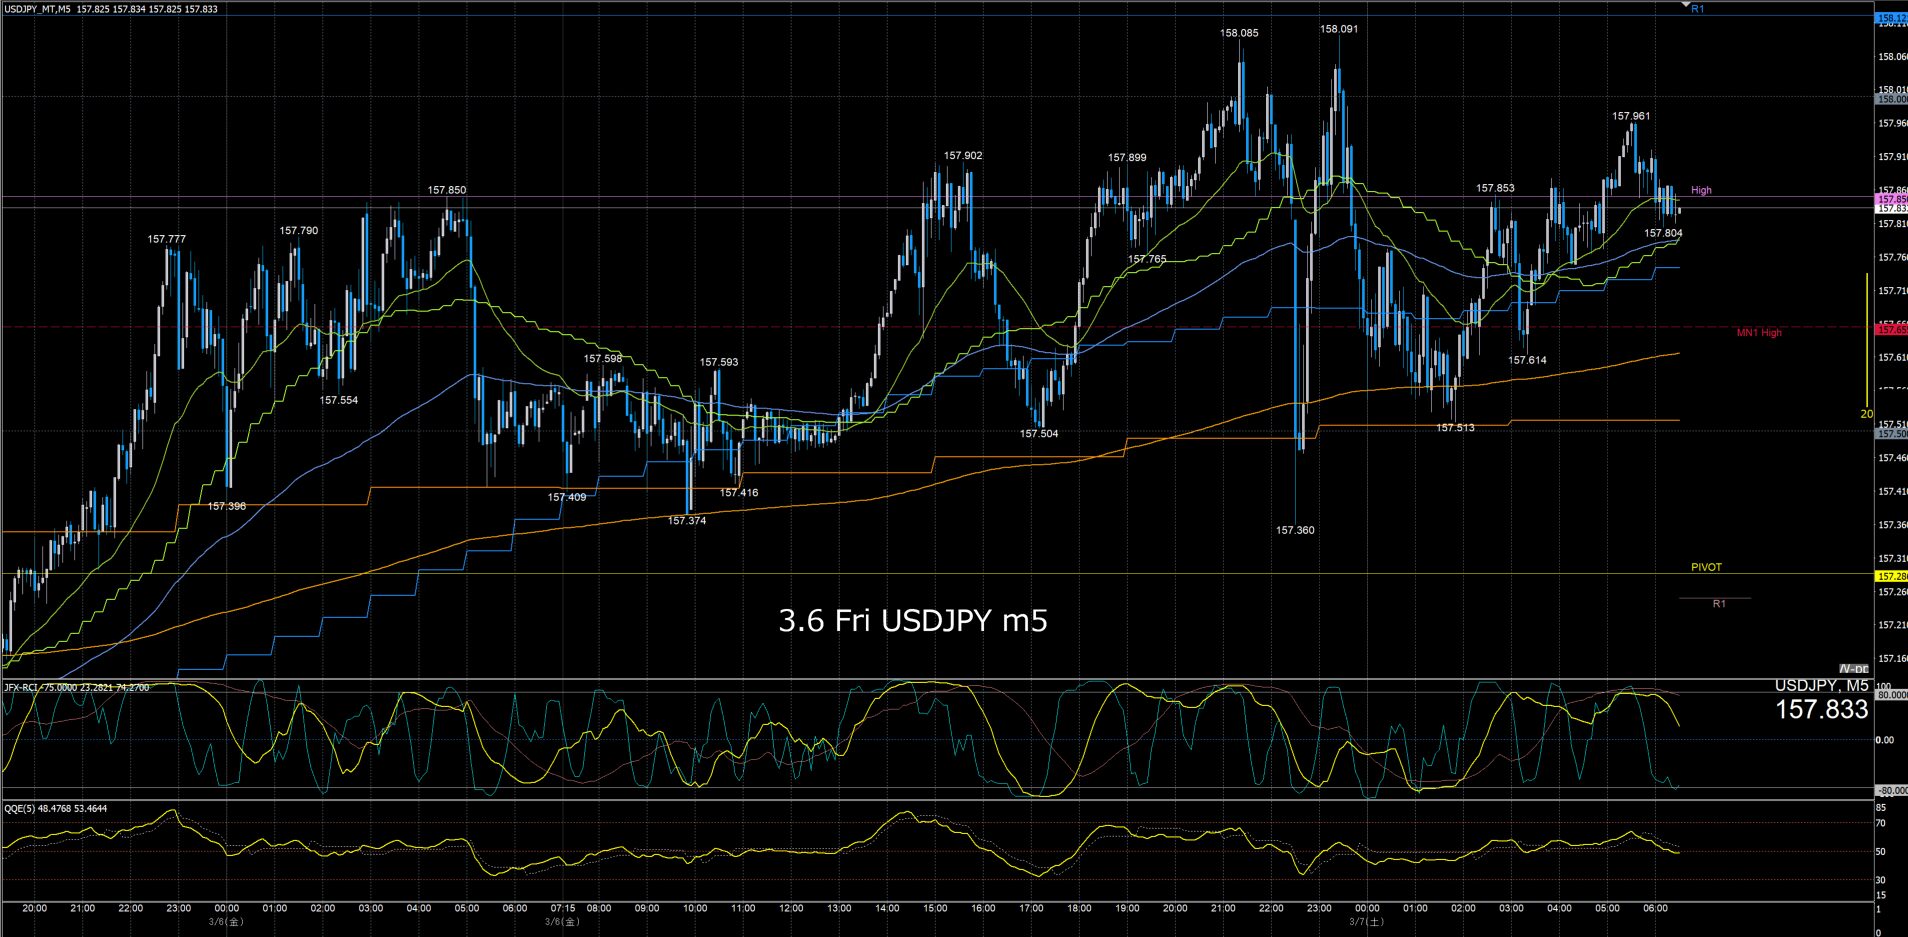Select the '3.6 Fri USDJPY m5' text label
The height and width of the screenshot is (937, 1908).
(912, 621)
